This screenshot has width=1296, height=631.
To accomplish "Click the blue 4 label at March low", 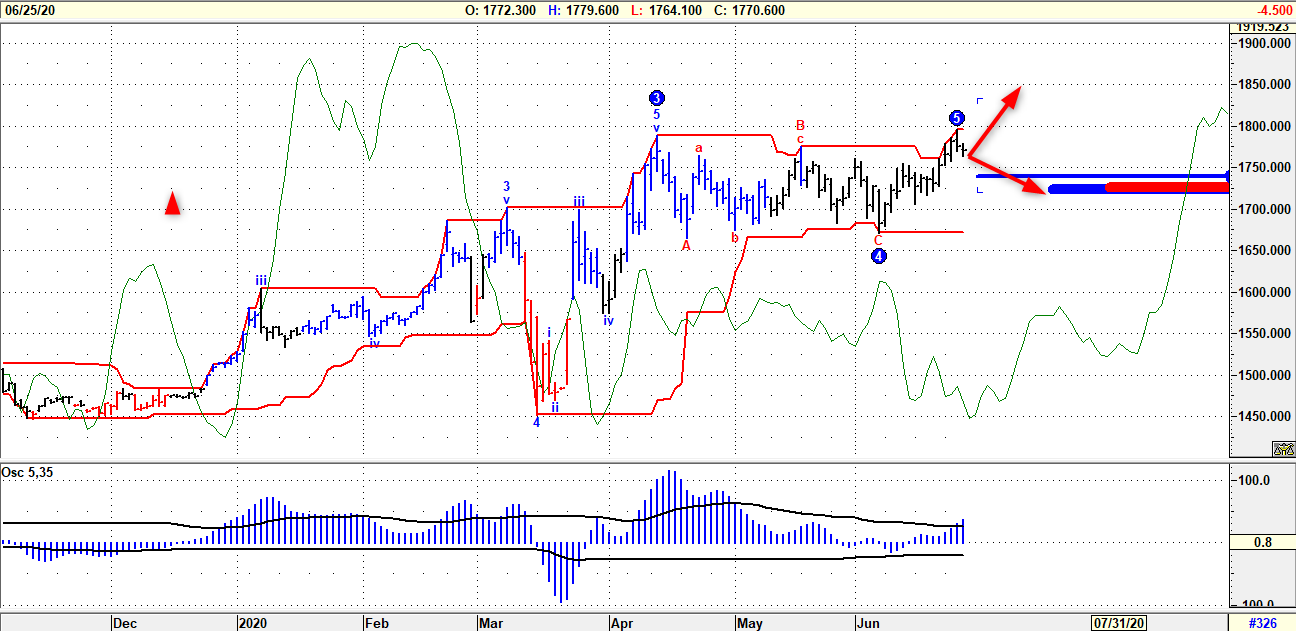I will point(536,422).
